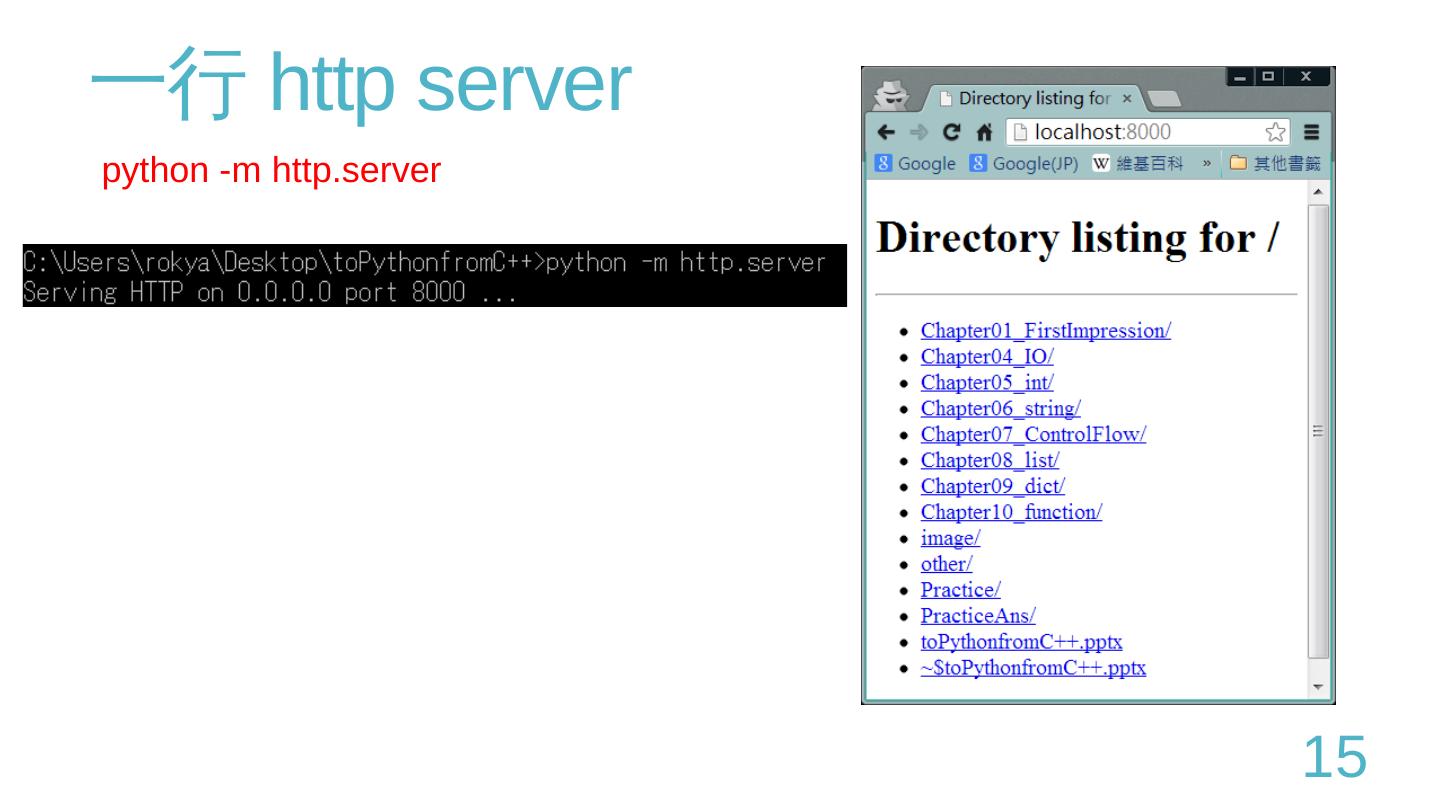Open the Chapter04_IO/ folder link

click(x=987, y=357)
